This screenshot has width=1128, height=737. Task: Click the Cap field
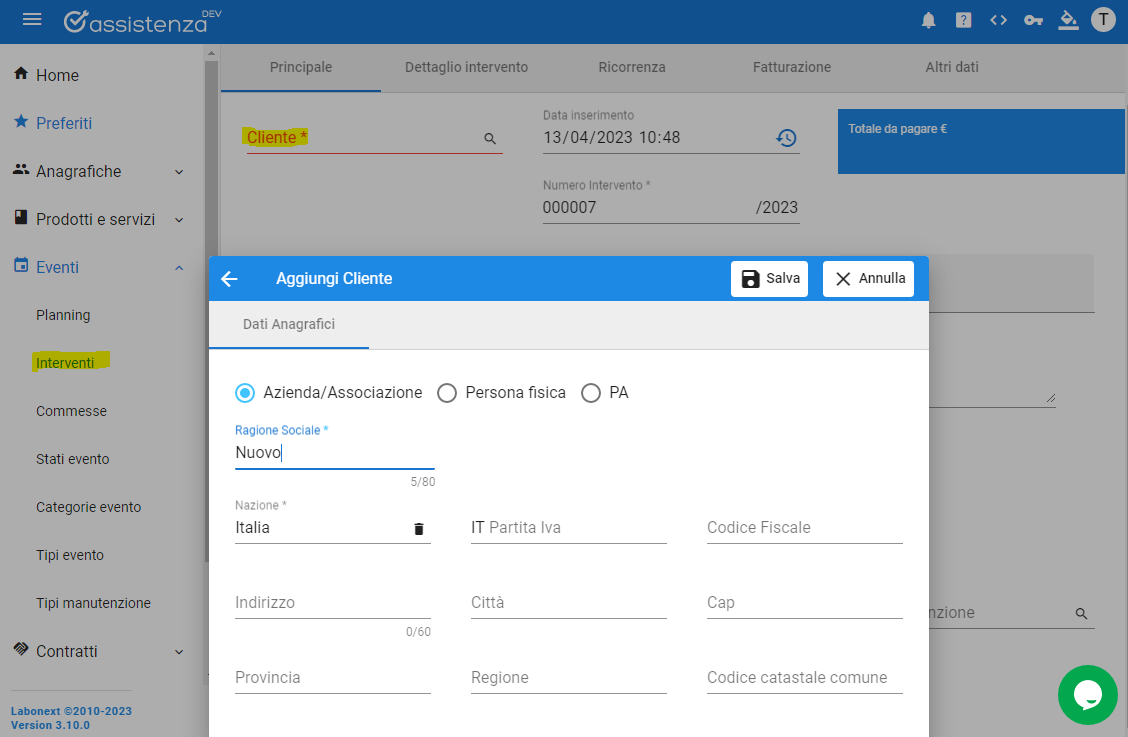point(804,602)
